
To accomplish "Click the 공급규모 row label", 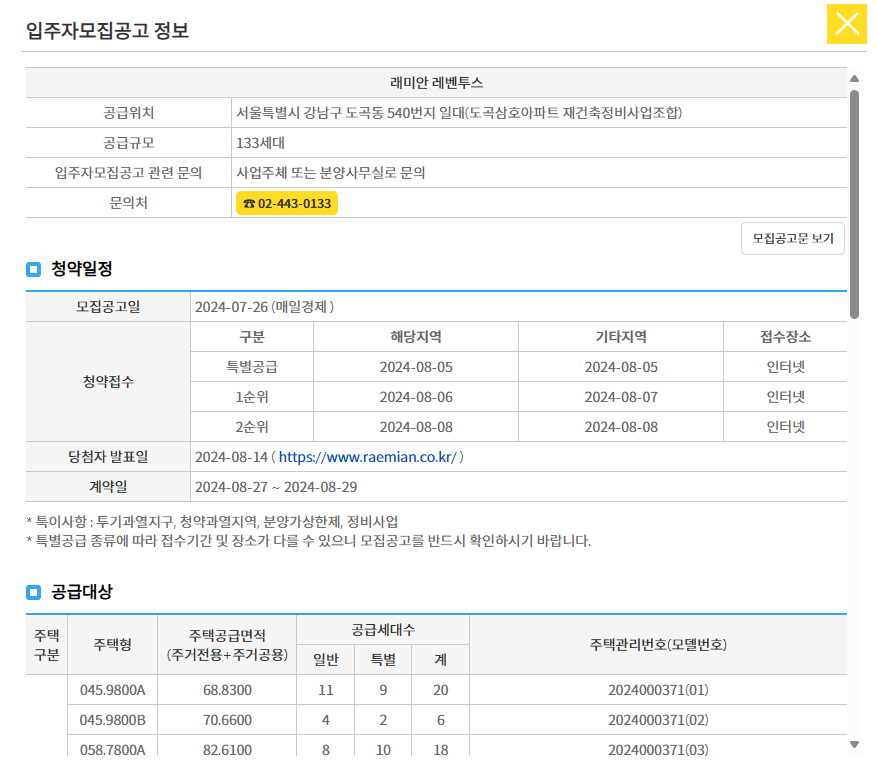I will pyautogui.click(x=129, y=143).
